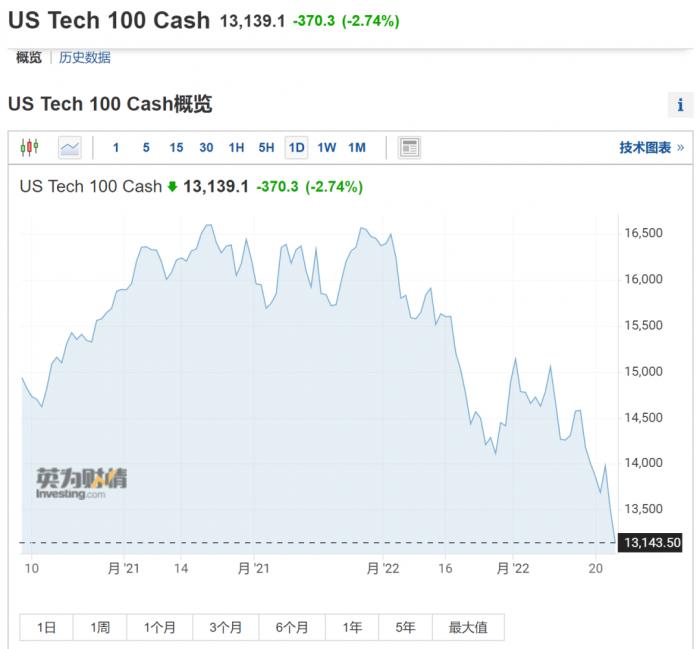Switch to candlestick chart type
Viewport: 700px width, 649px height.
[29, 148]
